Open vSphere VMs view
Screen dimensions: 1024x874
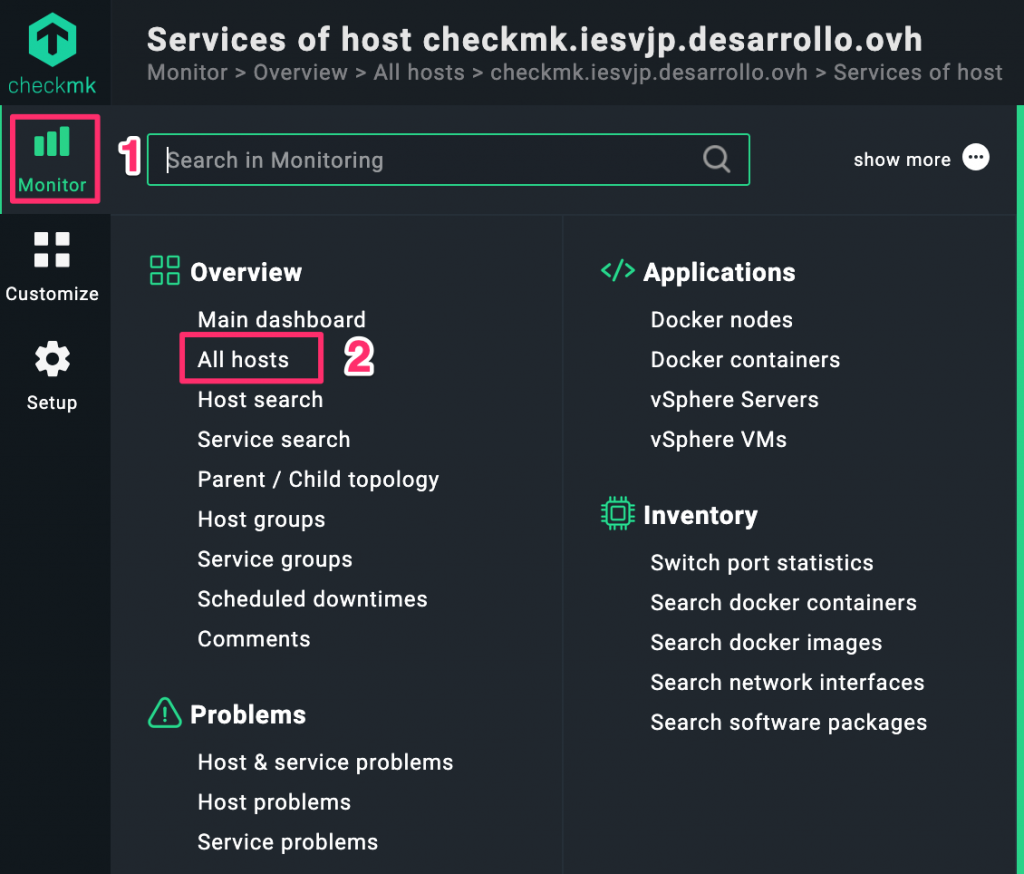tap(718, 440)
